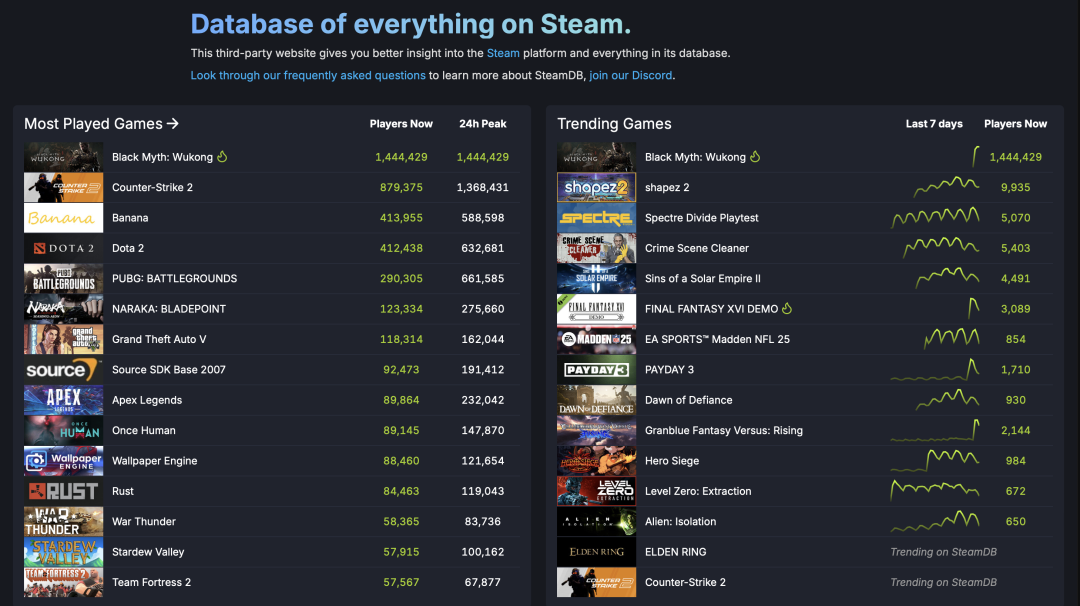The height and width of the screenshot is (606, 1080).
Task: Click the Level Zero: Extraction thumbnail
Action: 596,491
